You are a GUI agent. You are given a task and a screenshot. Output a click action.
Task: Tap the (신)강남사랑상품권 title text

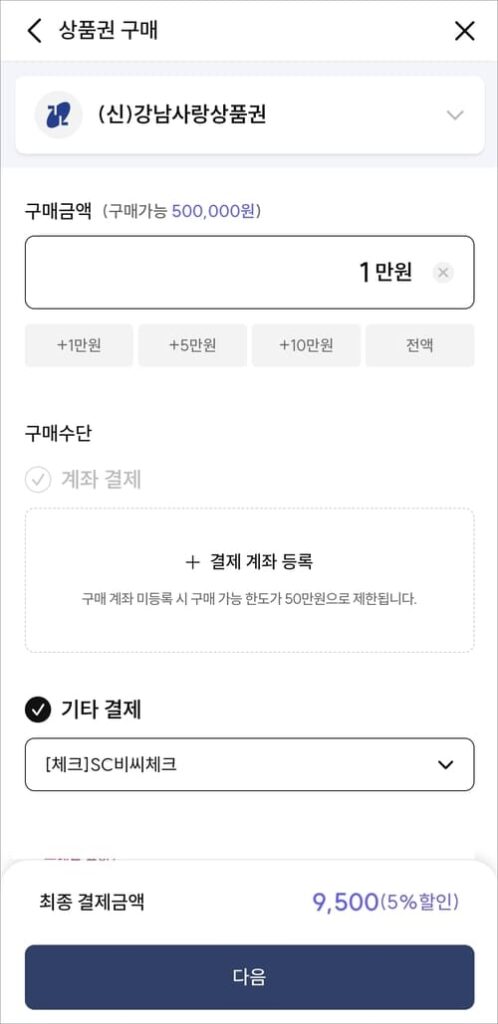coord(182,115)
